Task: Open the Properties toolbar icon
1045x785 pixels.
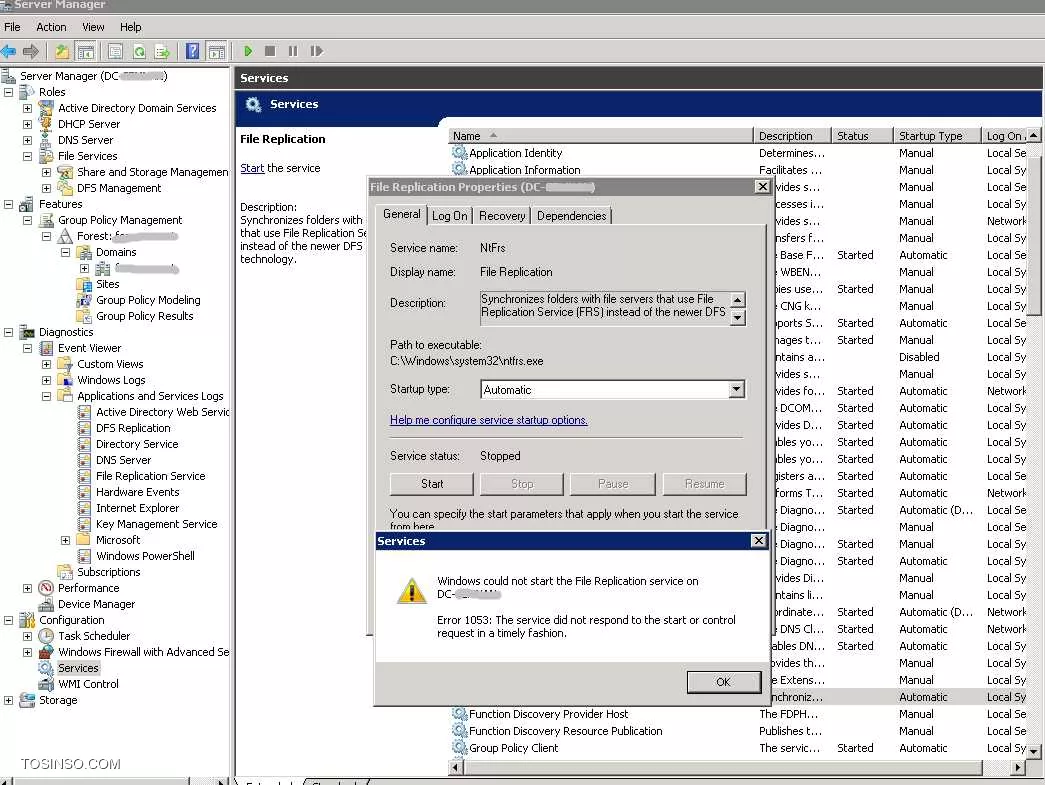Action: pyautogui.click(x=115, y=51)
